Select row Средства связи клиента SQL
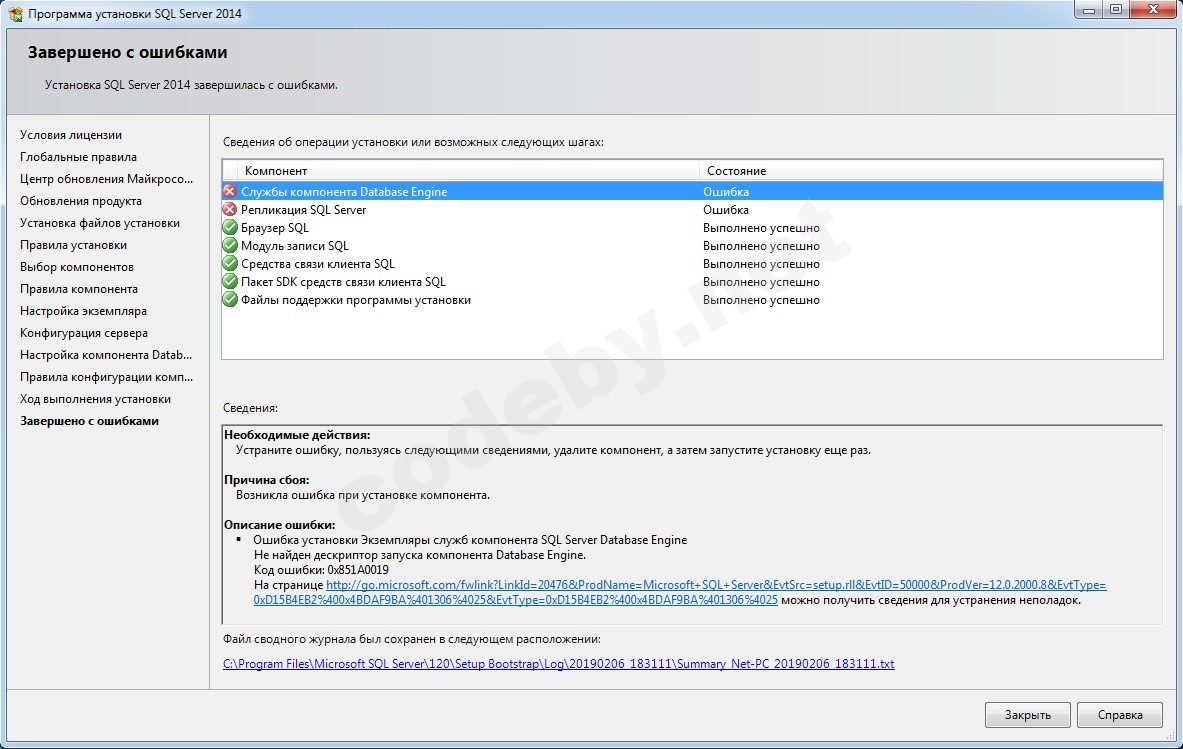The image size is (1183, 749). [692, 264]
